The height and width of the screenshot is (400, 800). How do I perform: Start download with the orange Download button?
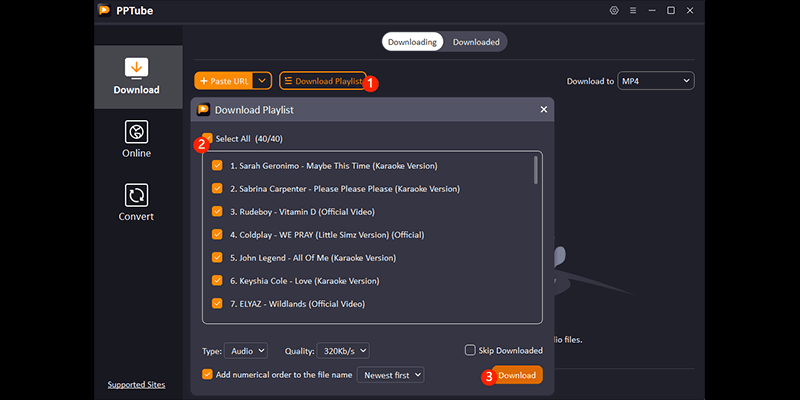point(517,375)
